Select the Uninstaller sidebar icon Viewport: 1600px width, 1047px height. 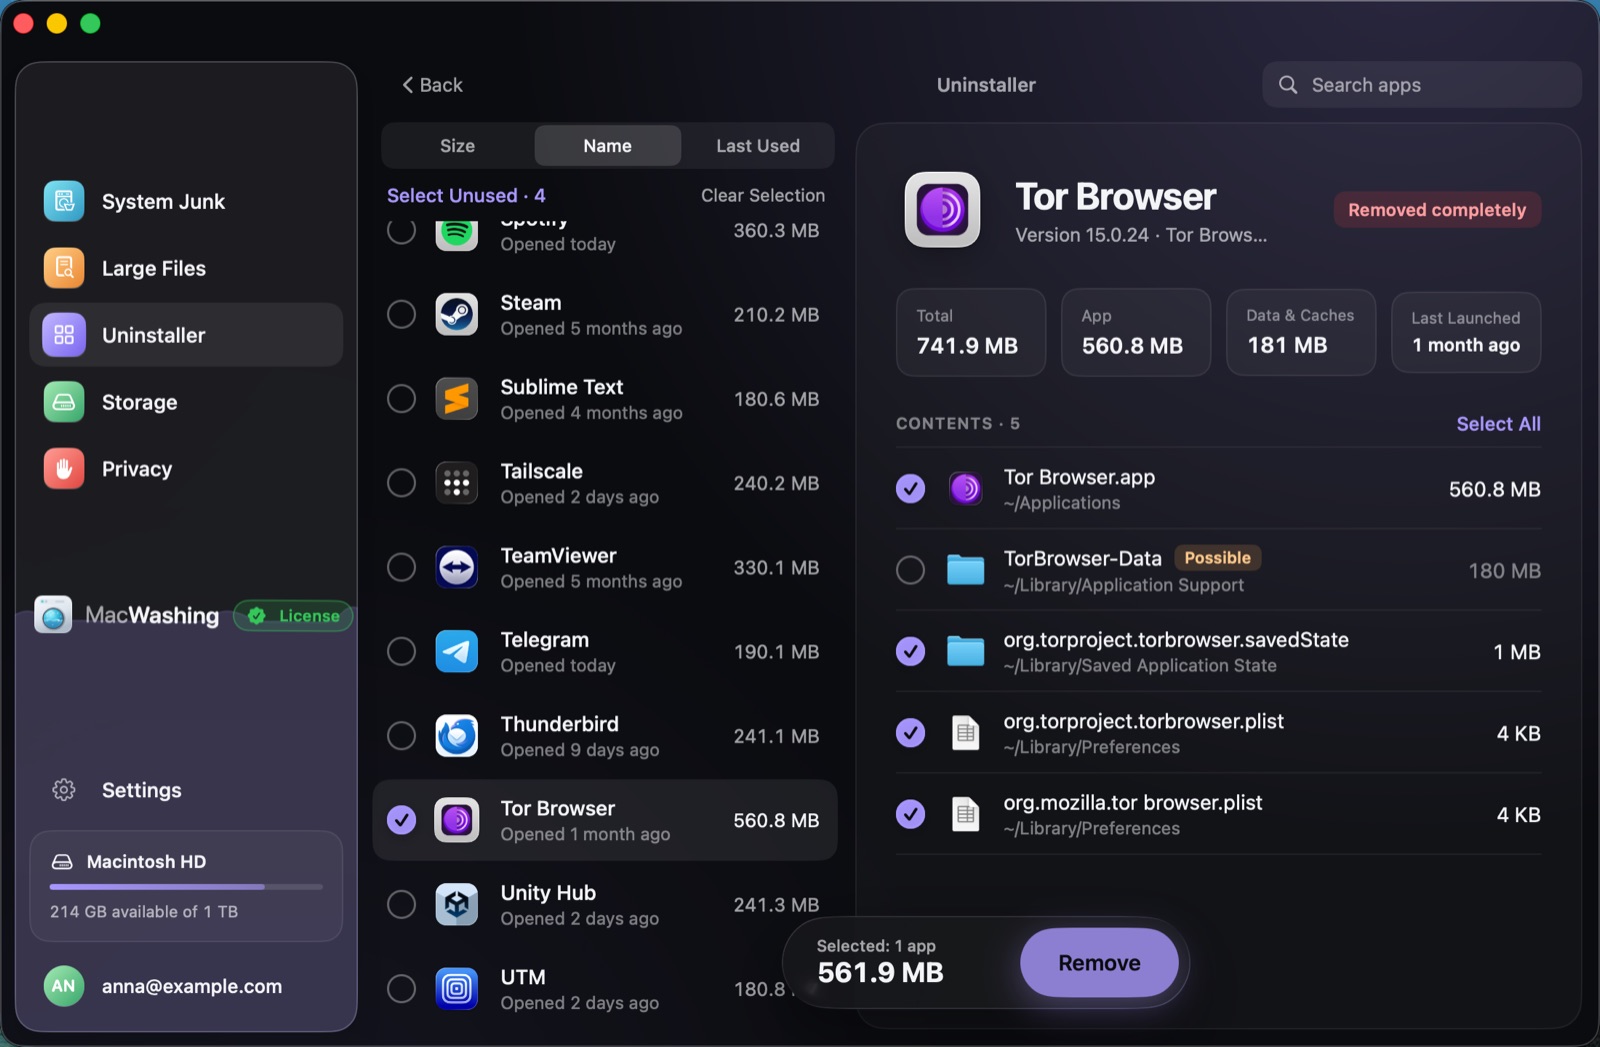(x=64, y=335)
